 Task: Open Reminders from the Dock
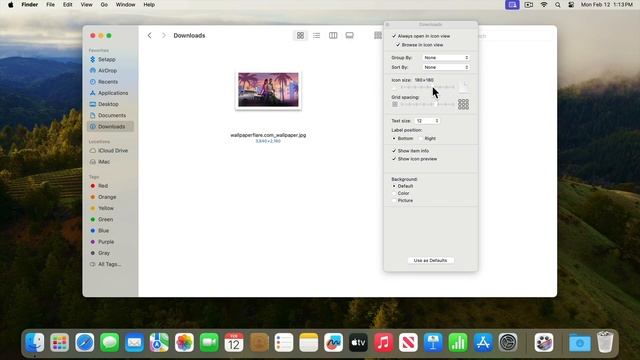pos(284,342)
